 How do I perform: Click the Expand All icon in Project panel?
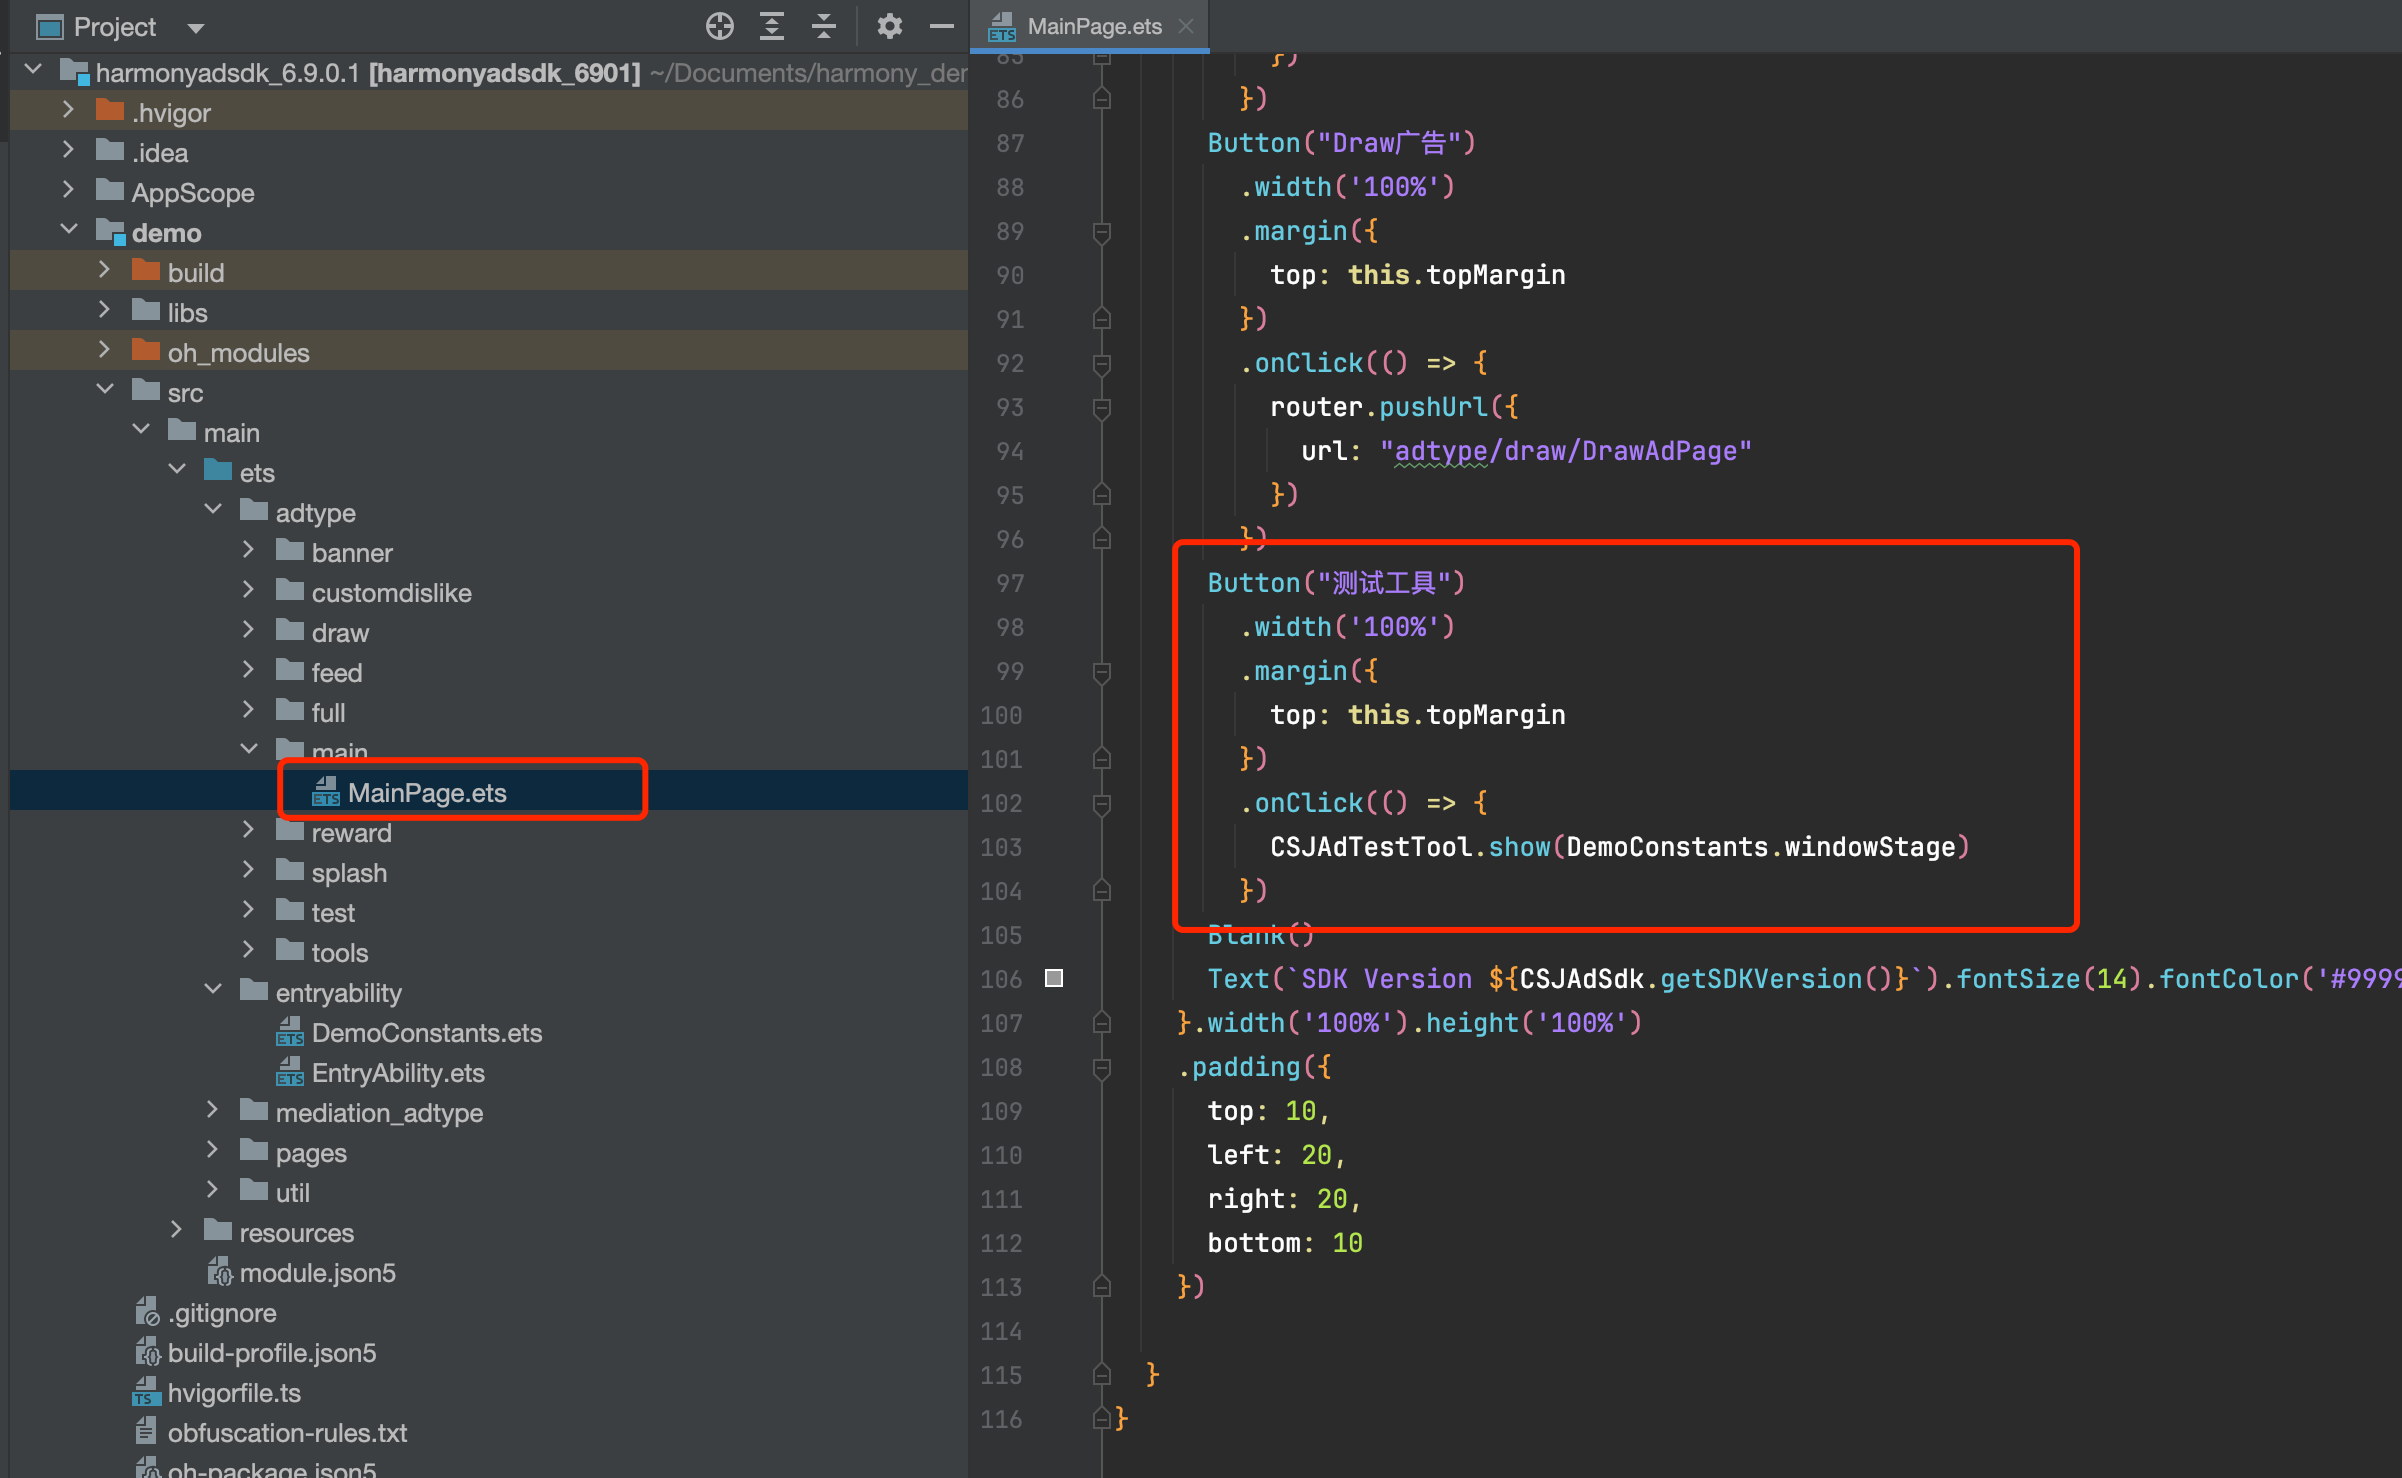click(x=771, y=26)
